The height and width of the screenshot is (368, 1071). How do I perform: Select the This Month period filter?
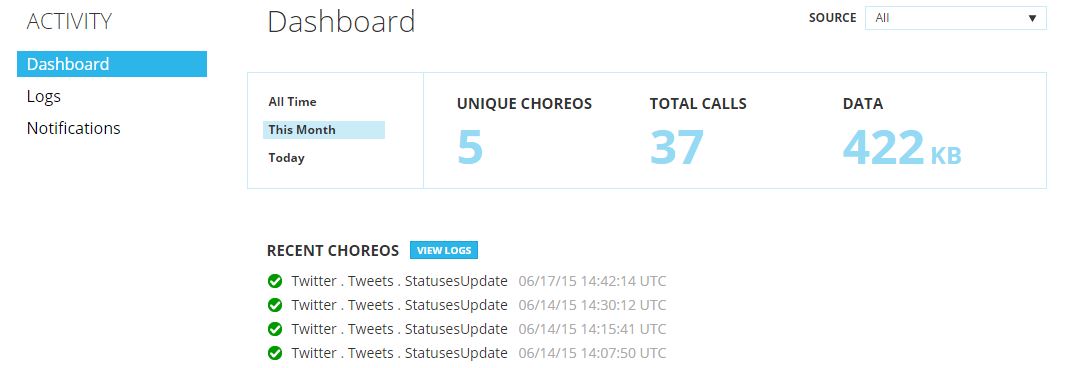click(x=324, y=130)
